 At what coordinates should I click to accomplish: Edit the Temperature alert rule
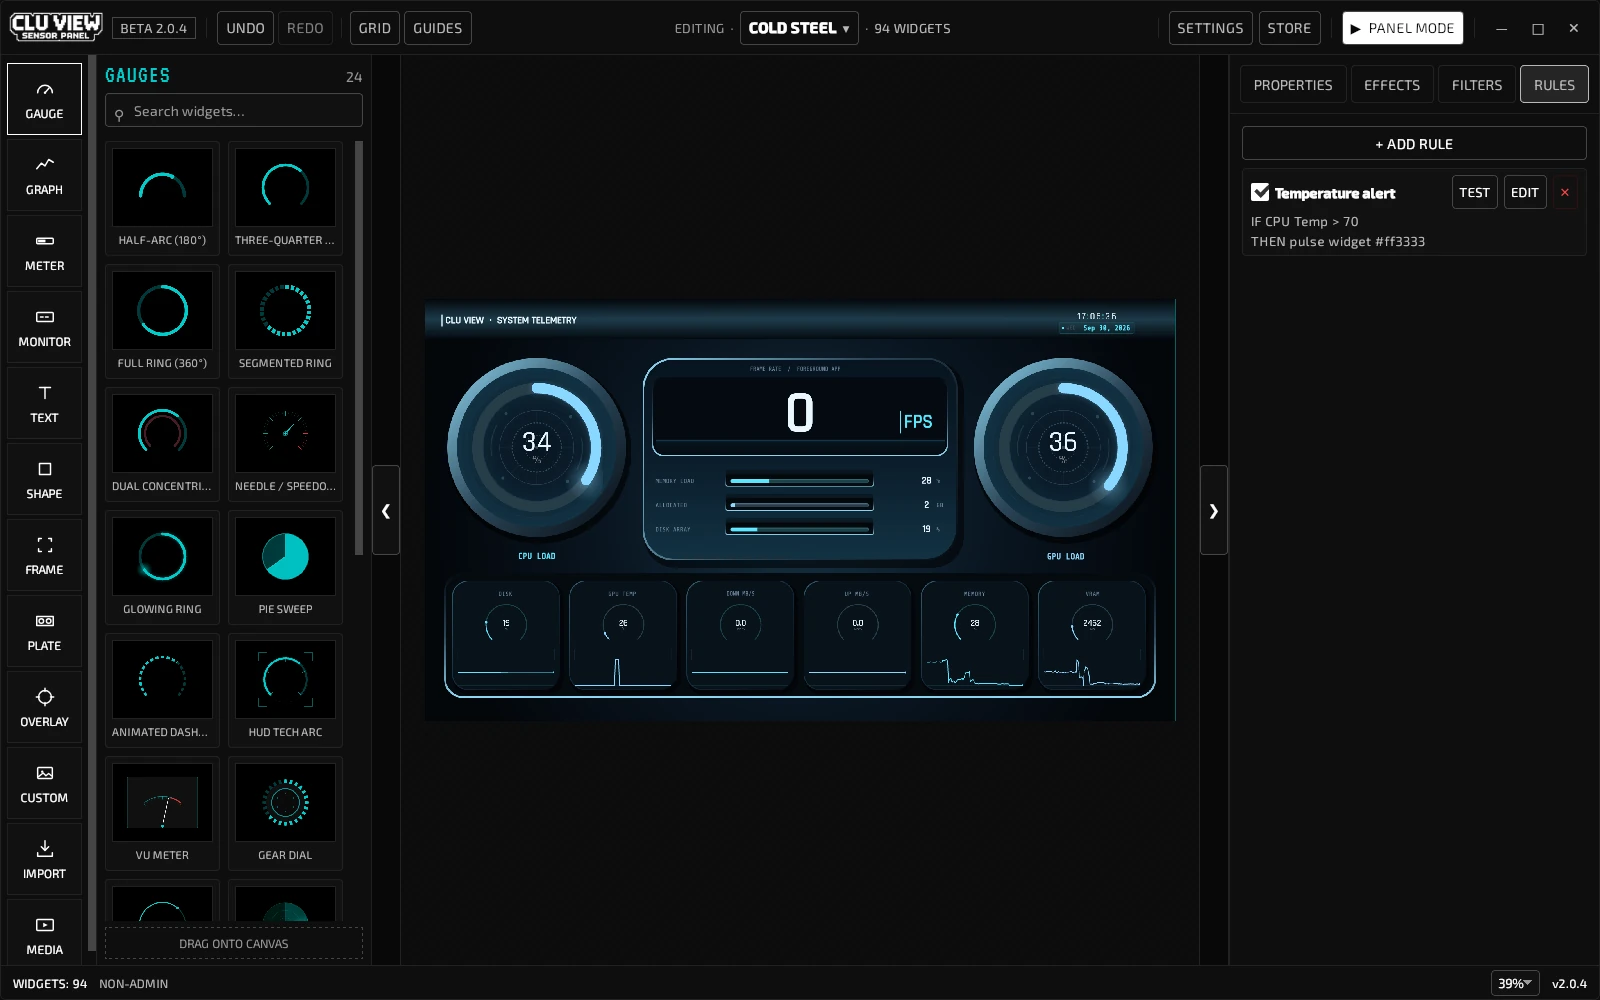(x=1525, y=193)
